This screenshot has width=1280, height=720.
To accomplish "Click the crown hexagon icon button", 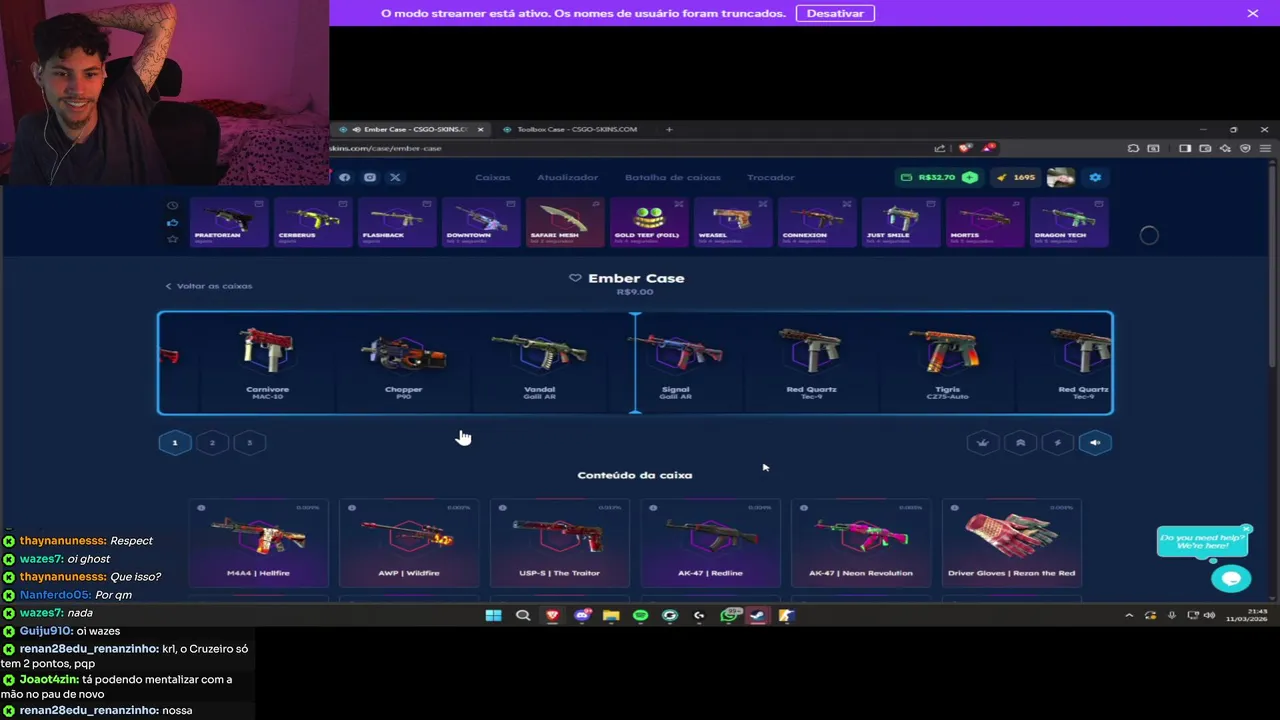I will point(983,442).
